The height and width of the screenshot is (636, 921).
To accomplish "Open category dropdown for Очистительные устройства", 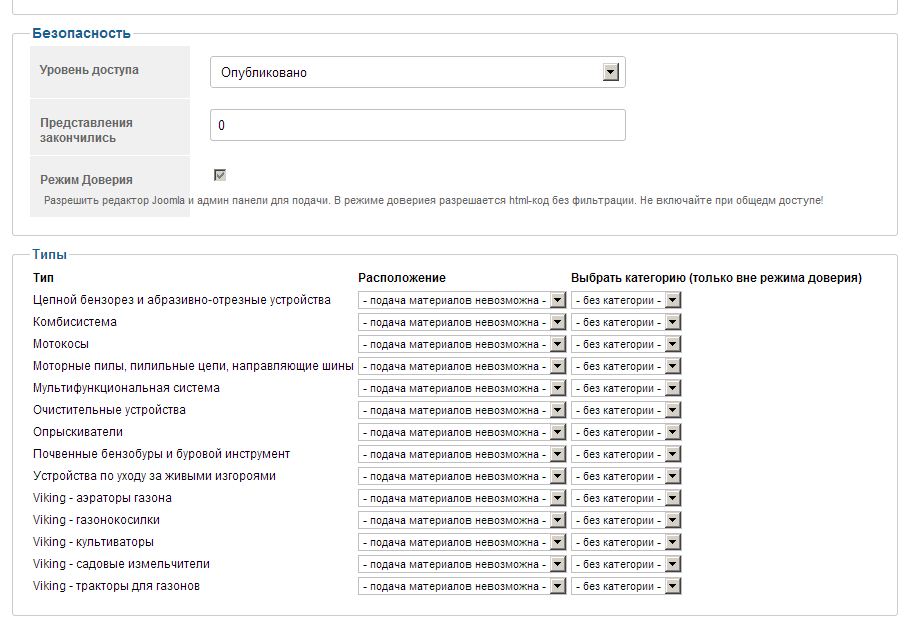I will tap(626, 410).
